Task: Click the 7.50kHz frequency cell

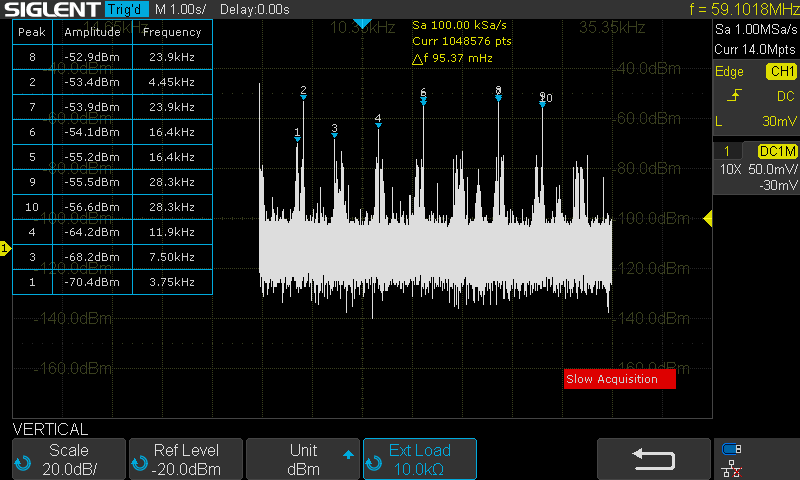Action: (172, 257)
